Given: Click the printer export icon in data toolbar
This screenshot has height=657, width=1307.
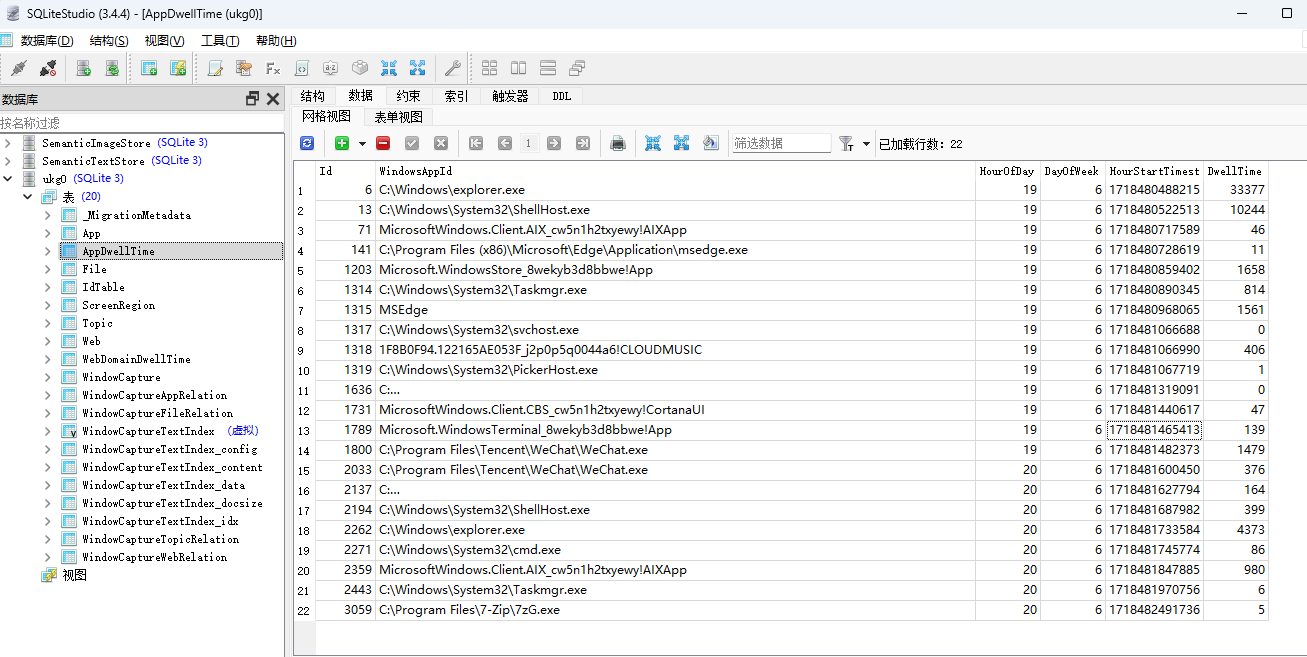Looking at the screenshot, I should tap(618, 143).
